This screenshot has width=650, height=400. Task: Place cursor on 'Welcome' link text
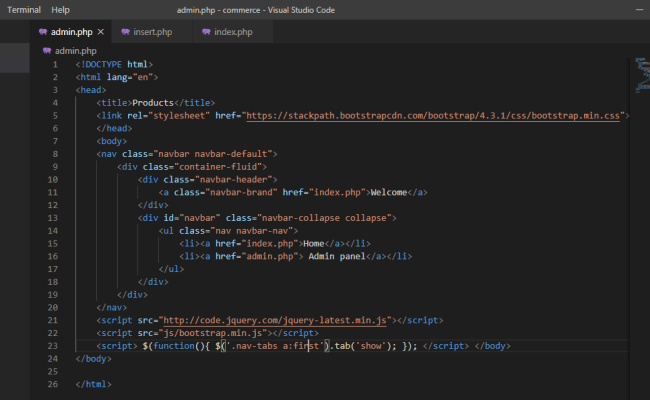pos(389,192)
